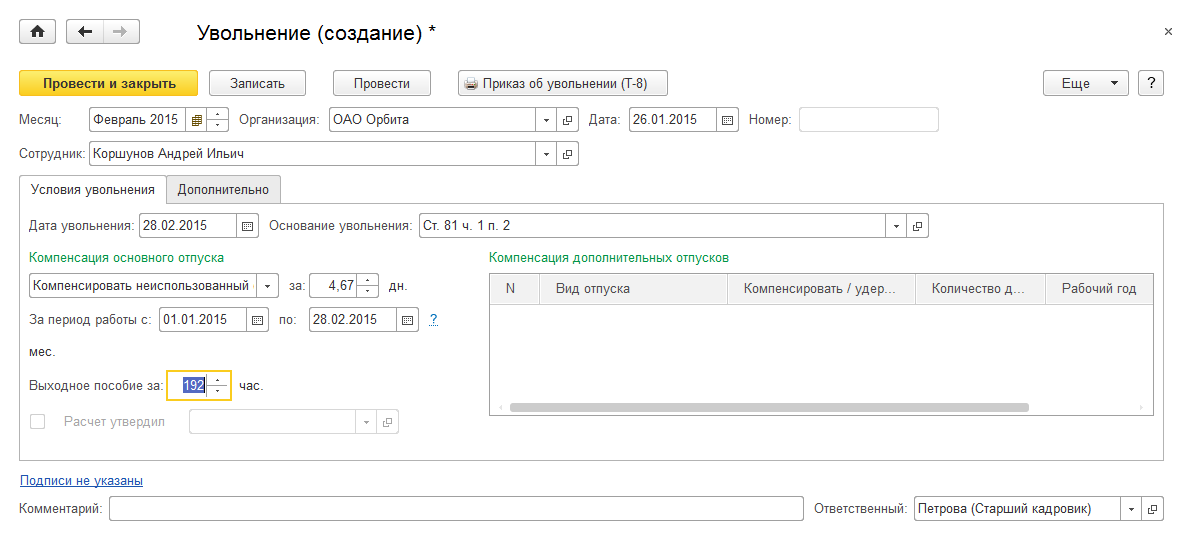
Task: Switch to the Дополнительно tab
Action: pyautogui.click(x=223, y=189)
